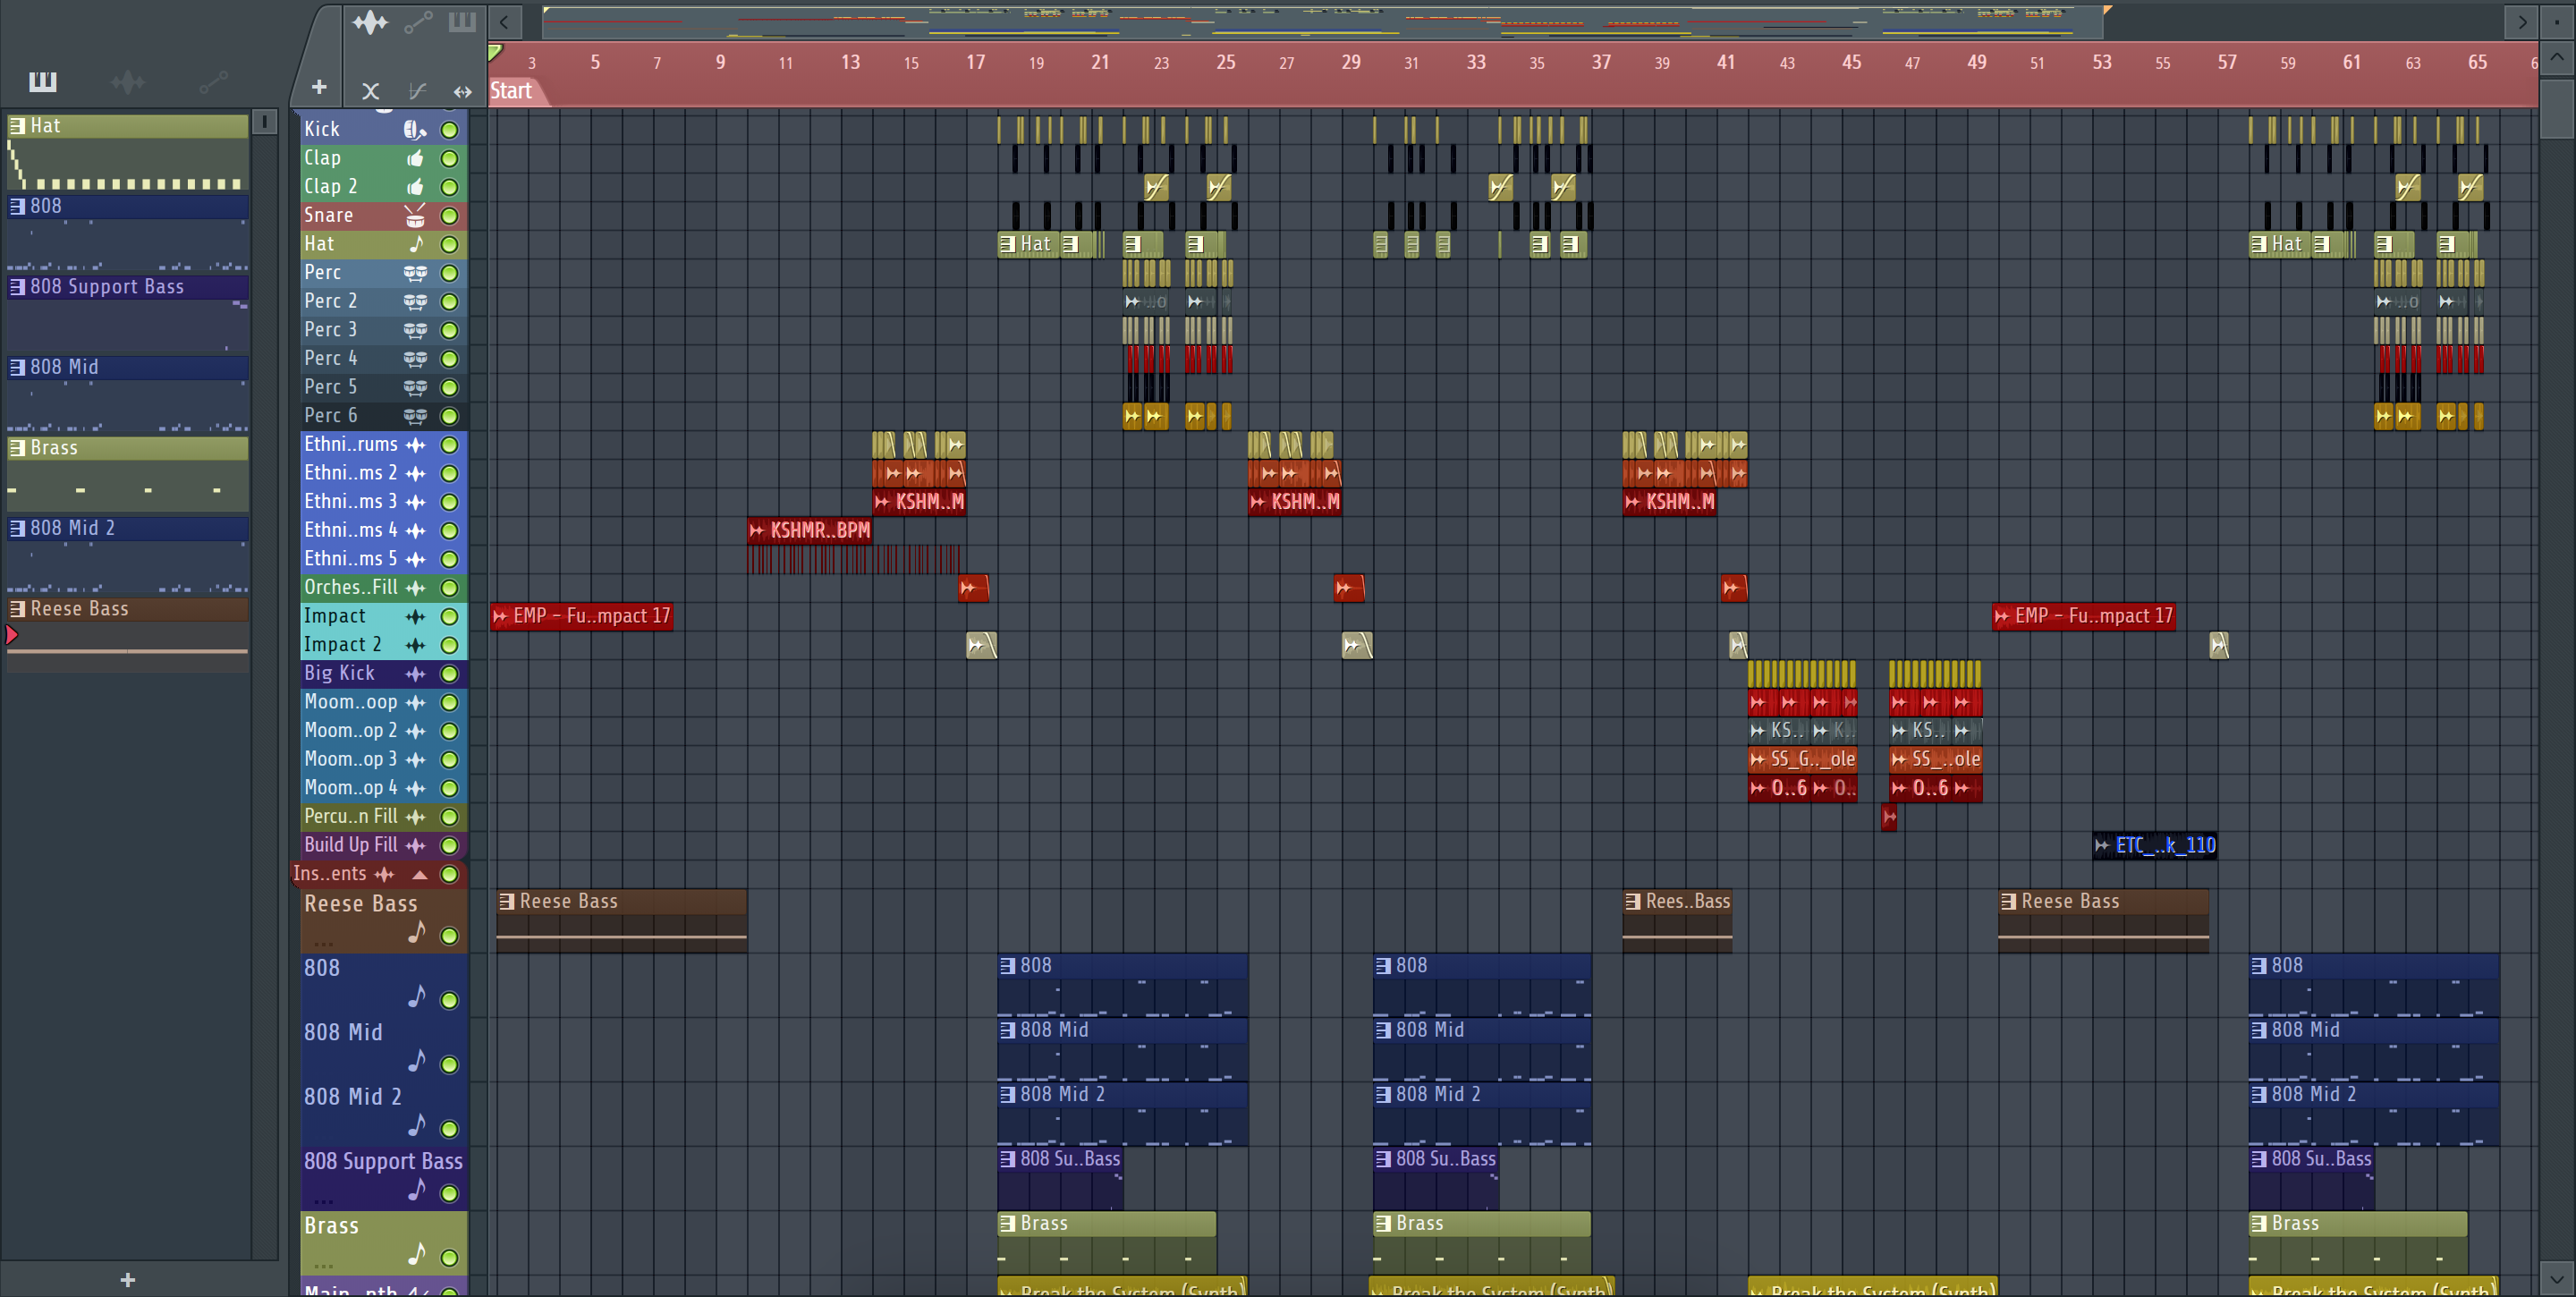
Task: Click the Build Up Fill track waveform icon
Action: [x=415, y=846]
